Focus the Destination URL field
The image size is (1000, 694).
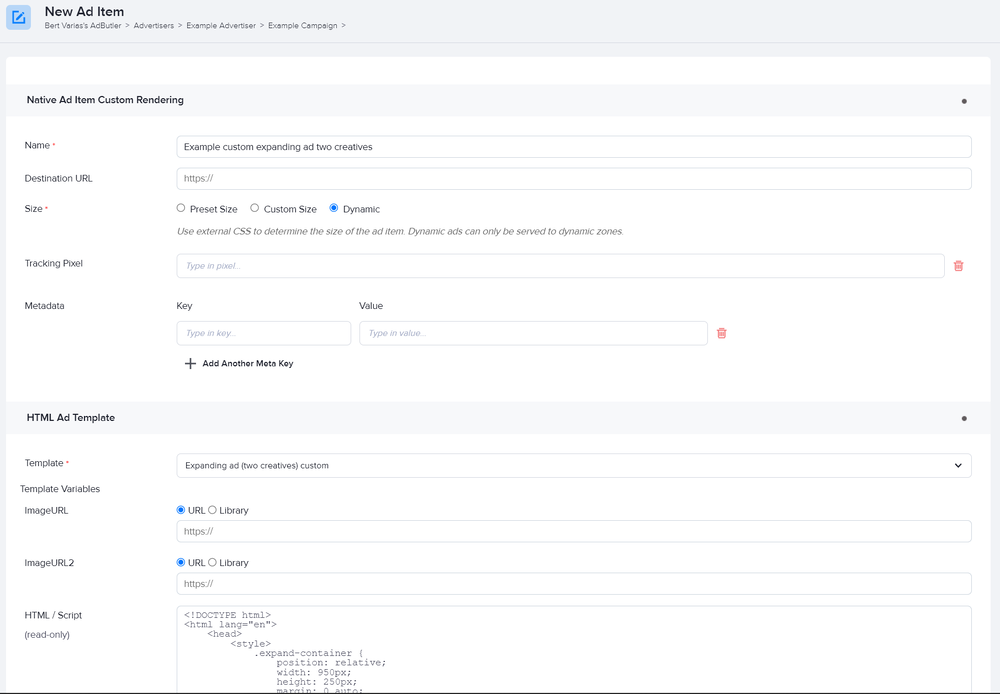(x=574, y=179)
